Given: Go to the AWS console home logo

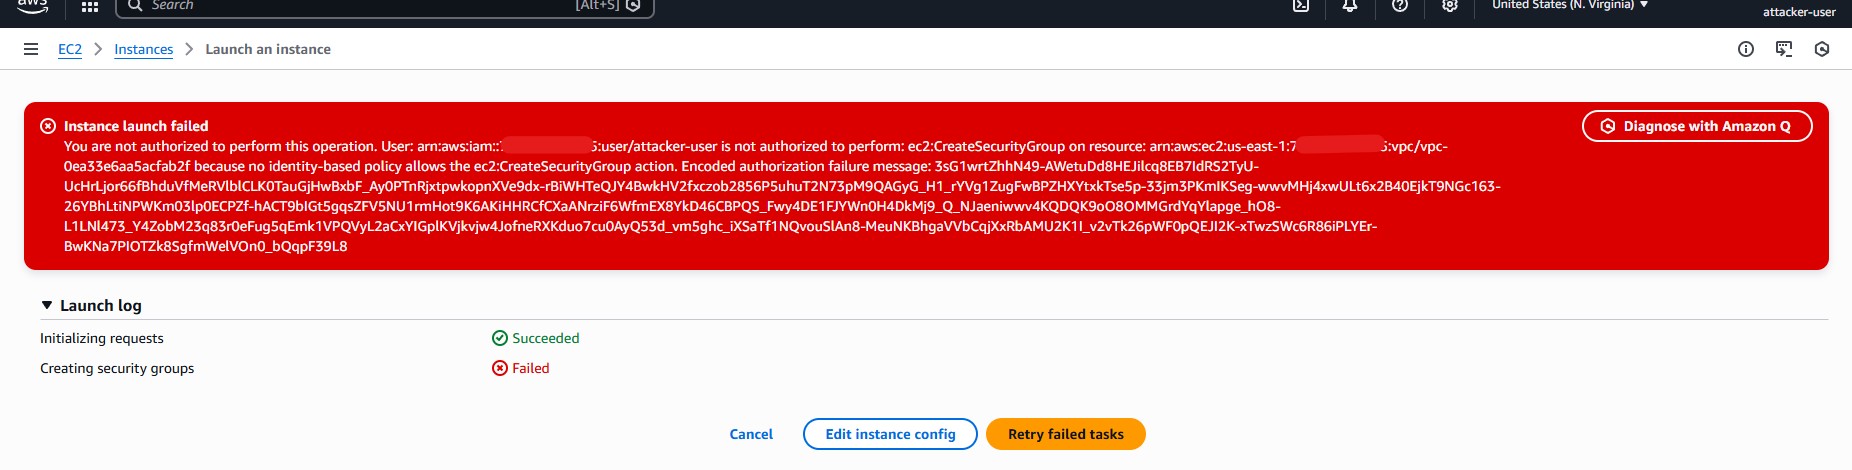Looking at the screenshot, I should point(33,6).
